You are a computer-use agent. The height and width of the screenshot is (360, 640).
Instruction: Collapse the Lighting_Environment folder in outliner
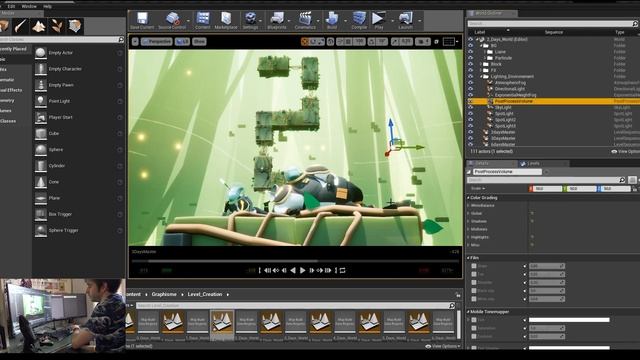(x=481, y=76)
